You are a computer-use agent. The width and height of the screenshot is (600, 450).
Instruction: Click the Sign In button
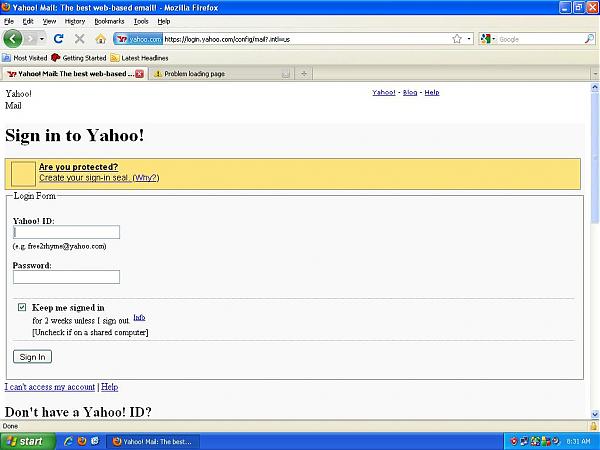pos(33,357)
